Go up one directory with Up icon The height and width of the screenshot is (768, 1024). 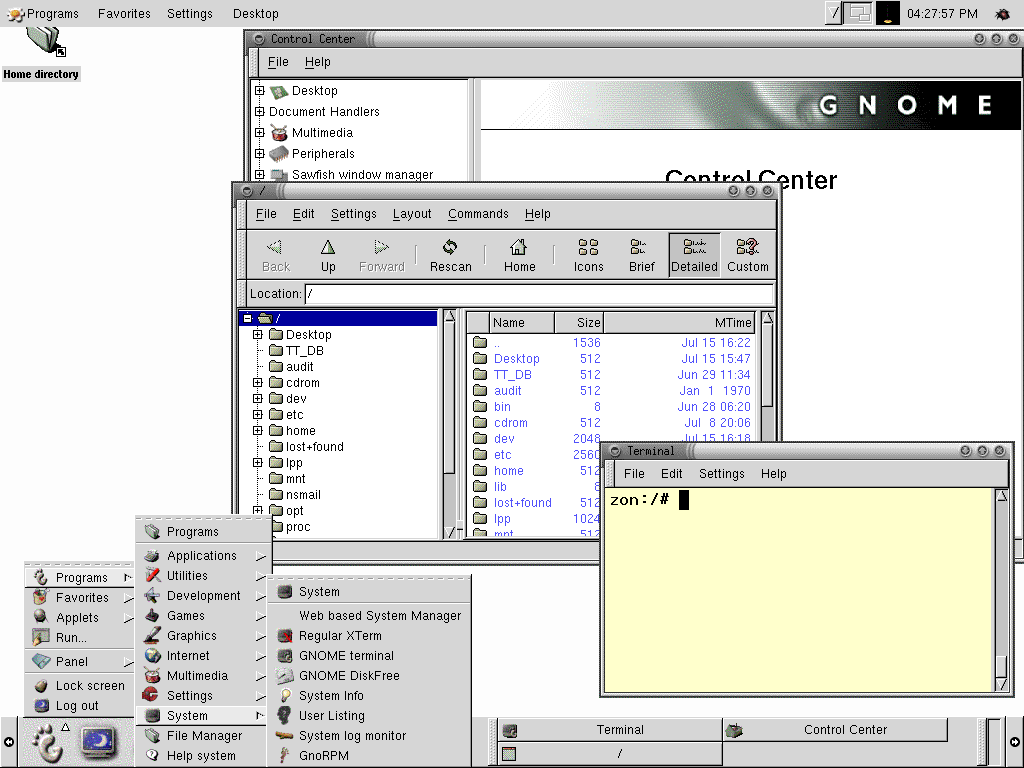coord(328,255)
